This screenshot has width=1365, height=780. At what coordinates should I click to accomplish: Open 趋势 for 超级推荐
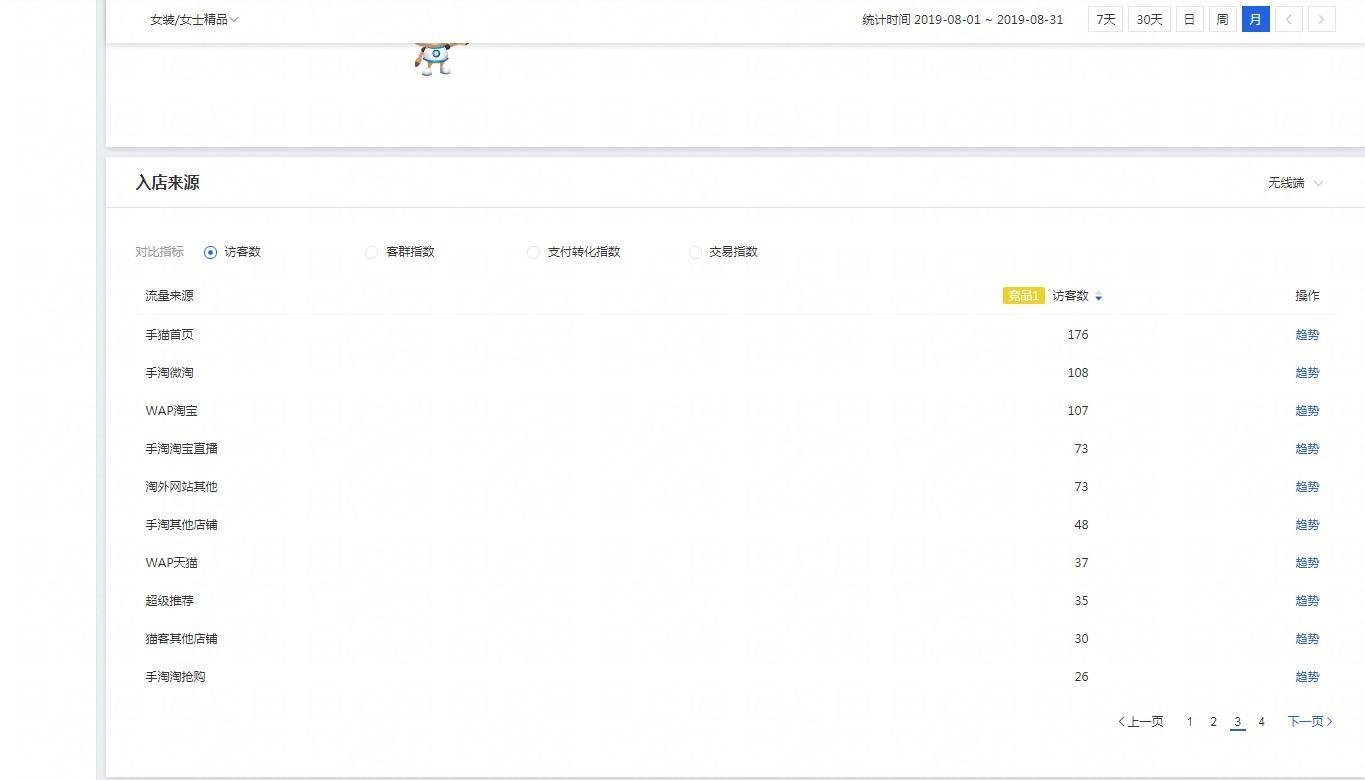pos(1307,601)
